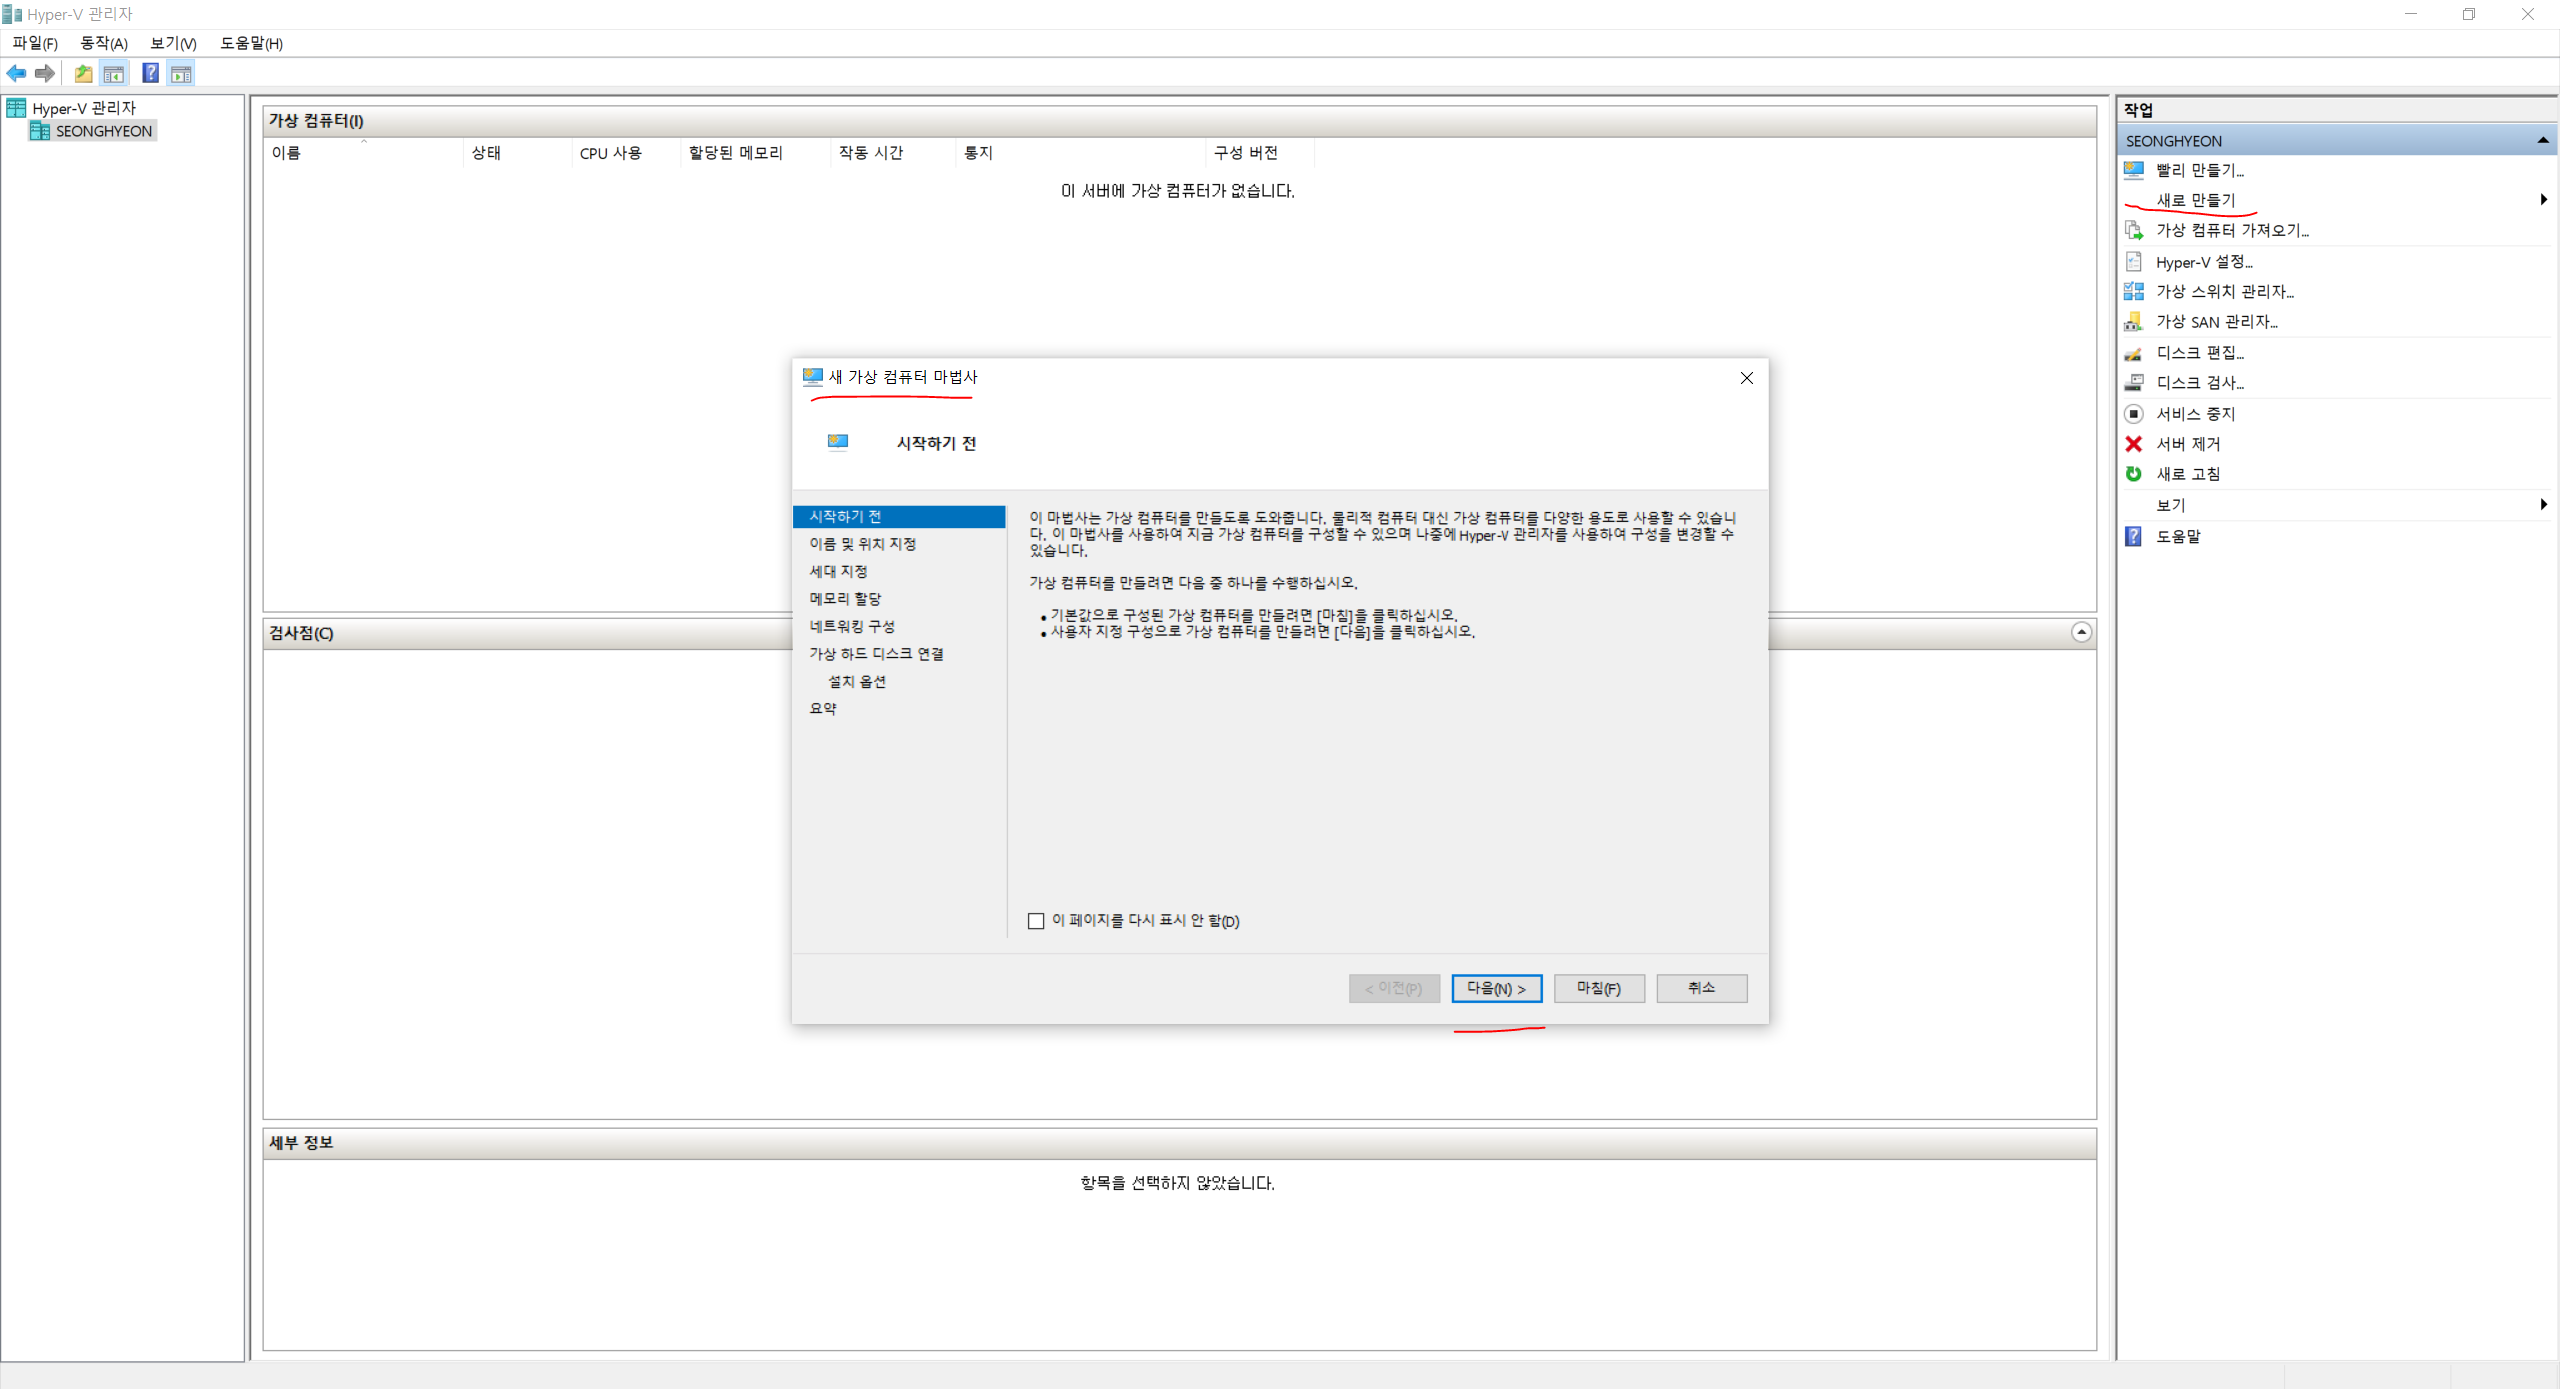Click the forward arrow toolbar icon
The height and width of the screenshot is (1389, 2560).
pyautogui.click(x=45, y=73)
